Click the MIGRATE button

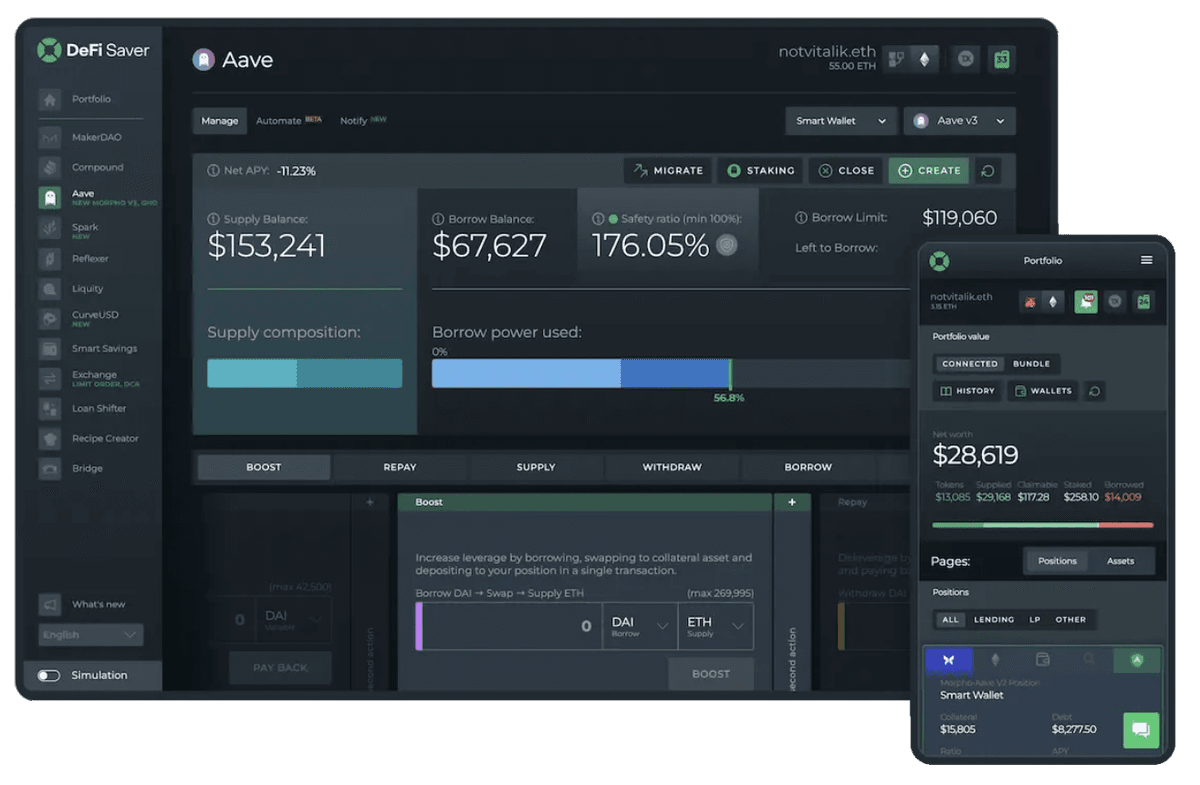click(668, 171)
